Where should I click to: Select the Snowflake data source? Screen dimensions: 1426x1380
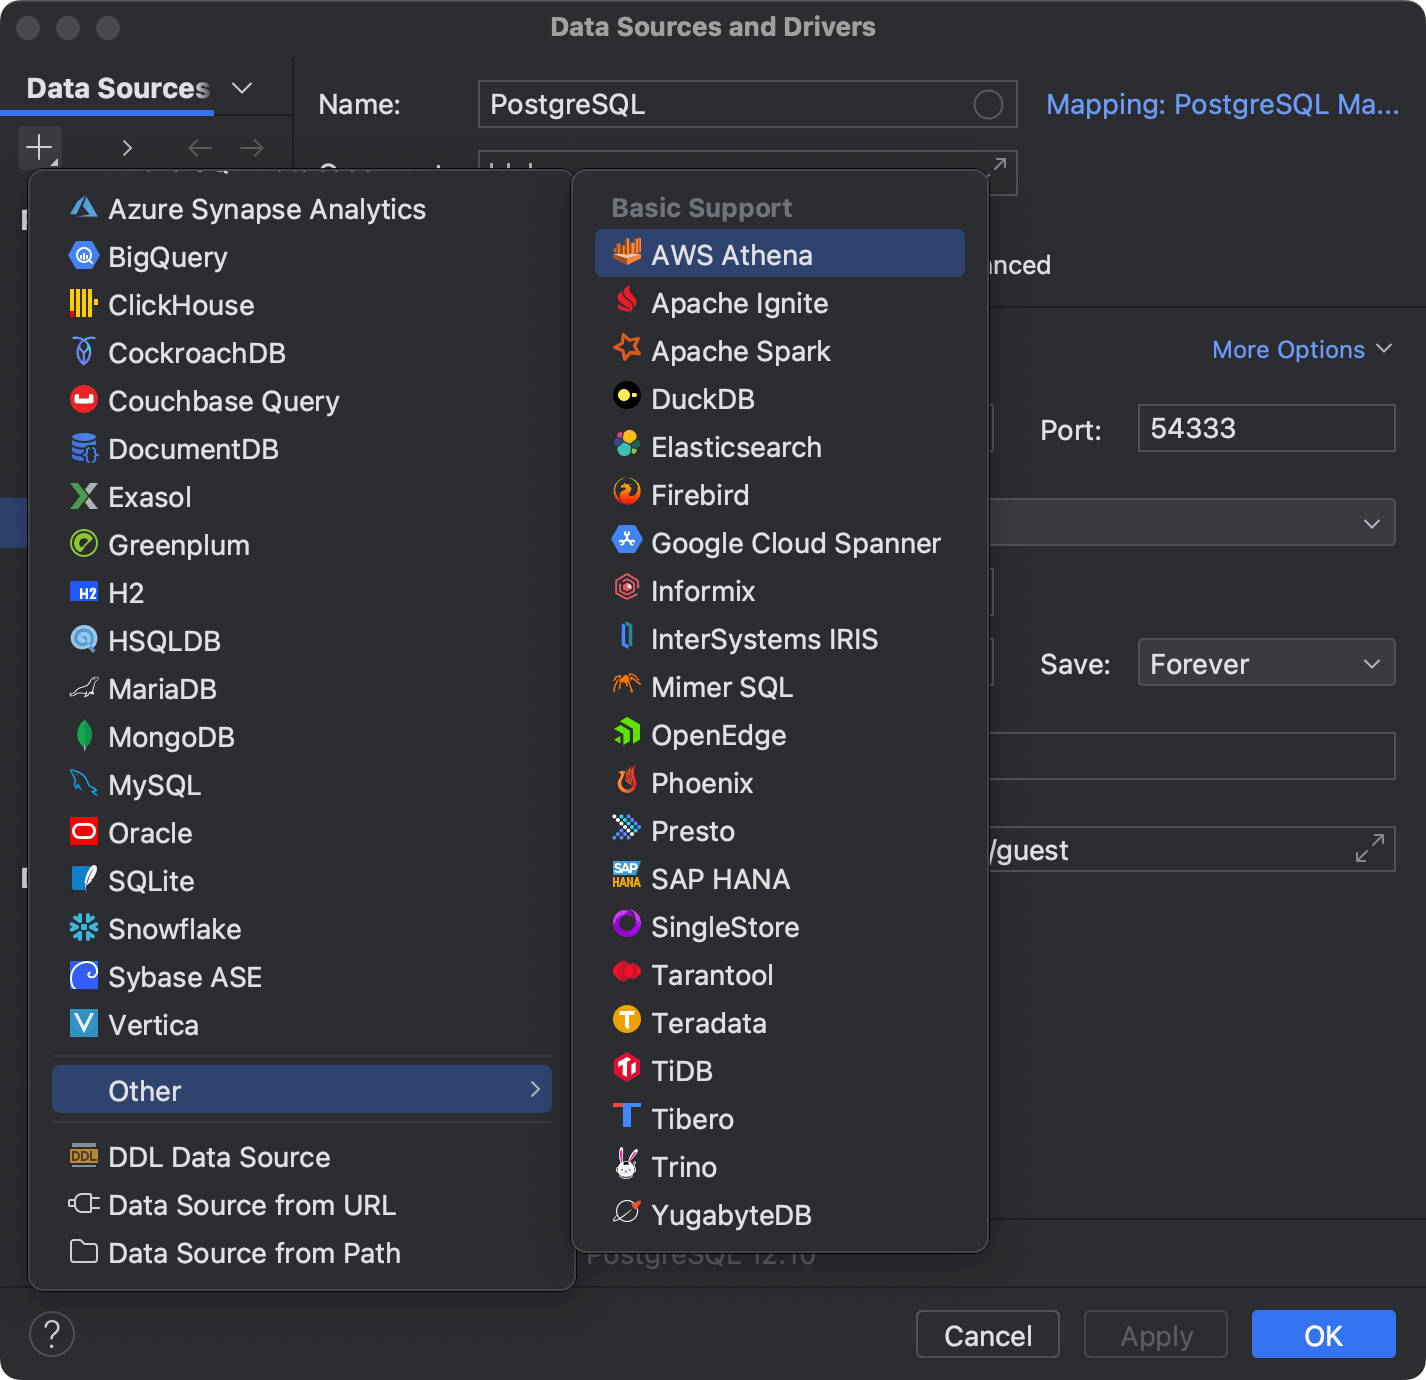[174, 929]
